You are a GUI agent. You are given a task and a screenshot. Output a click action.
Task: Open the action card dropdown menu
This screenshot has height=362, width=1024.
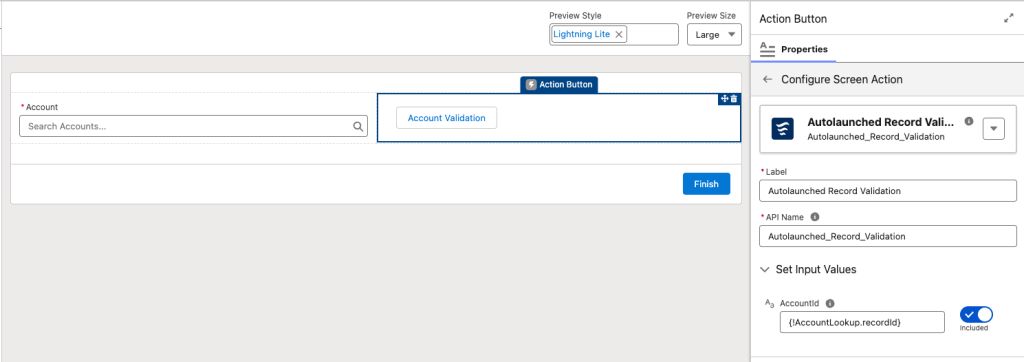(x=993, y=128)
